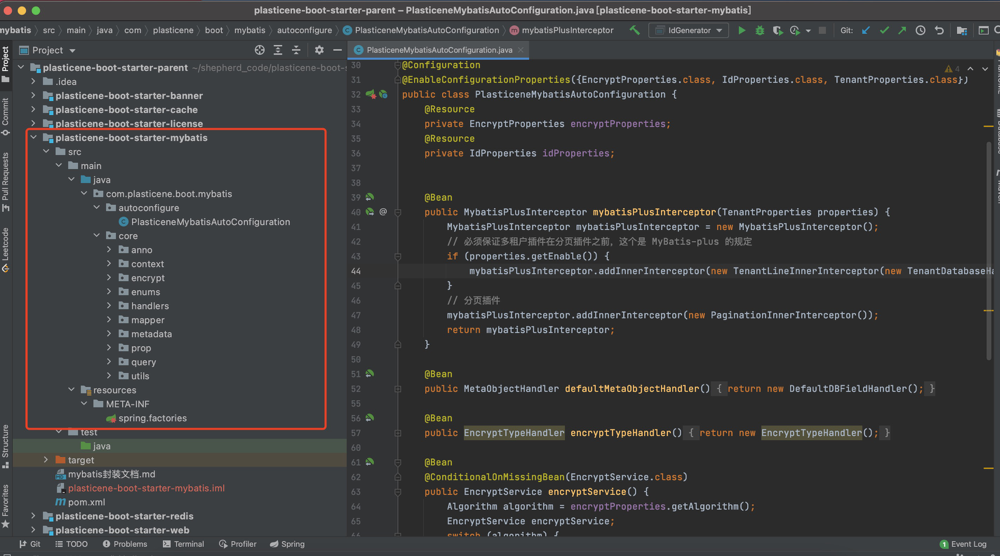Collapse all in Project panel
Viewport: 1000px width, 556px height.
[x=296, y=50]
